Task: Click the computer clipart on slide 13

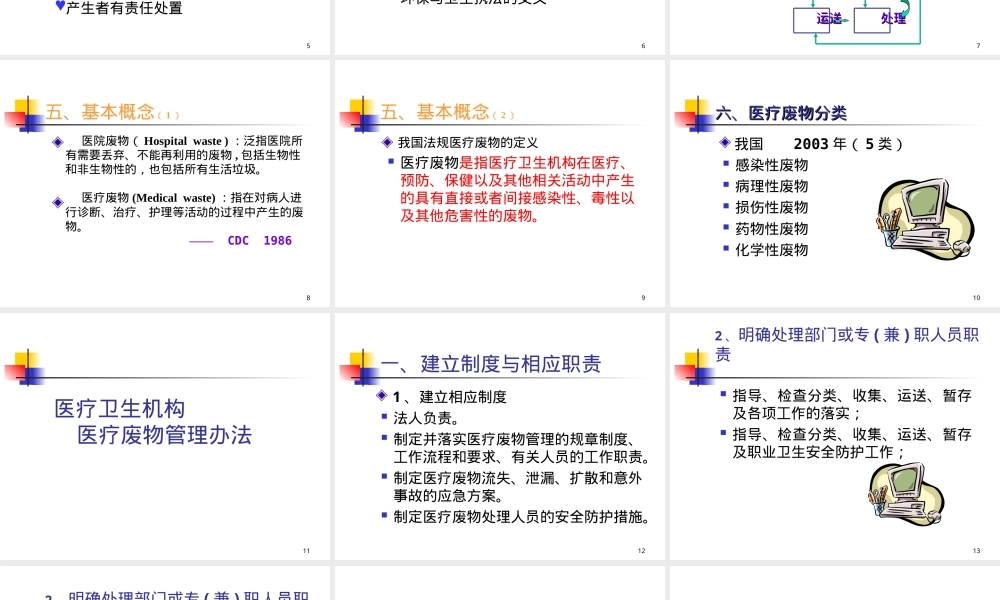Action: [906, 494]
